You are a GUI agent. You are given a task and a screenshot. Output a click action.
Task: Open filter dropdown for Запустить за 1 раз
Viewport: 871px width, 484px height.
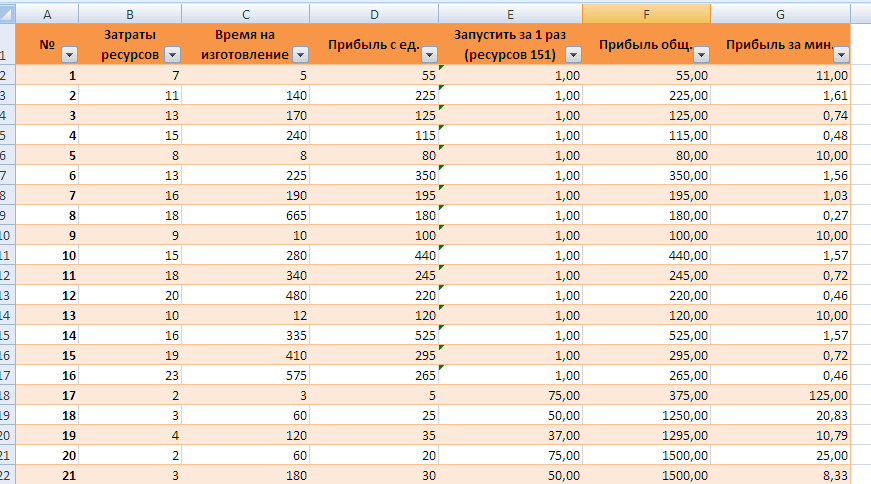(x=573, y=54)
